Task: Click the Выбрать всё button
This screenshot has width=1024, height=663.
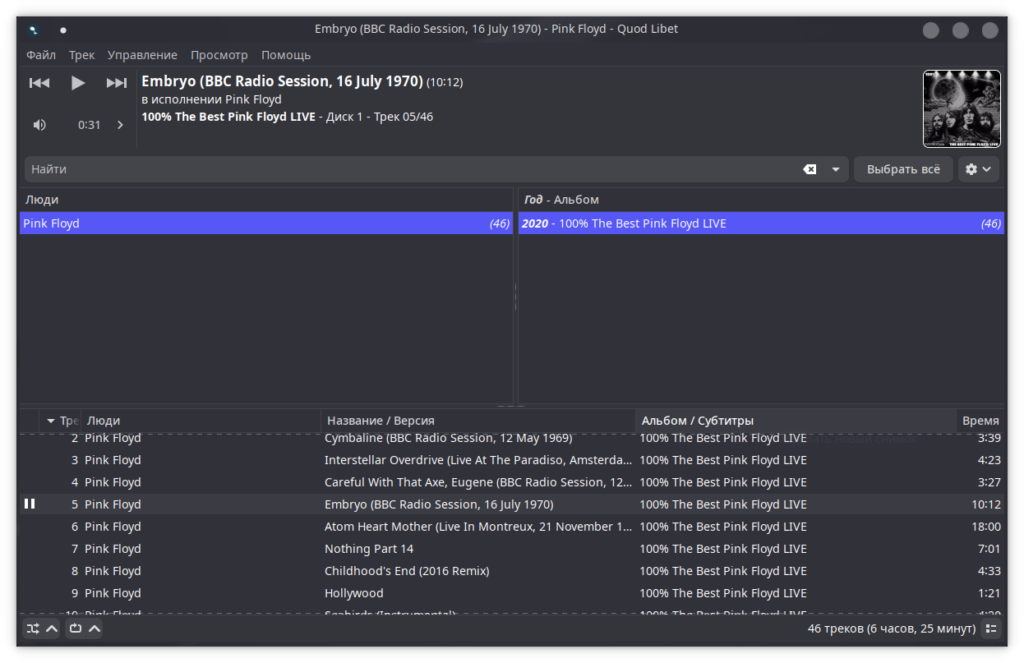Action: [x=903, y=169]
